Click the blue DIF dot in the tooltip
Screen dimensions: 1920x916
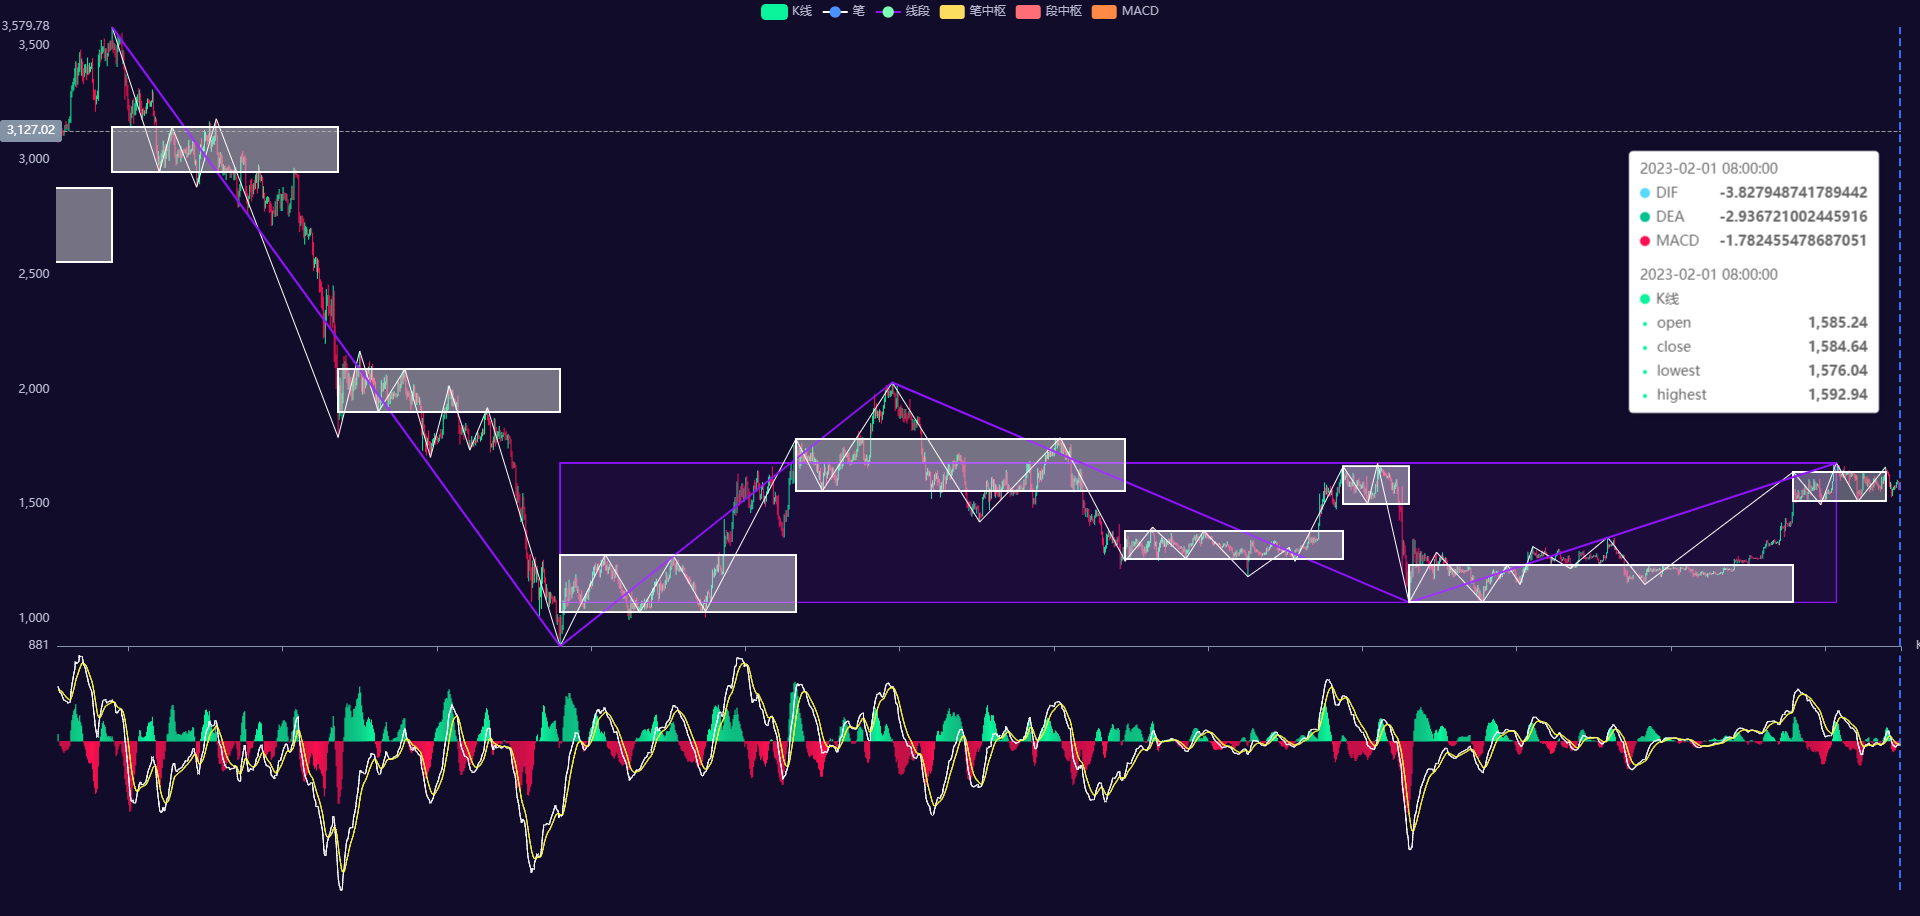1644,192
